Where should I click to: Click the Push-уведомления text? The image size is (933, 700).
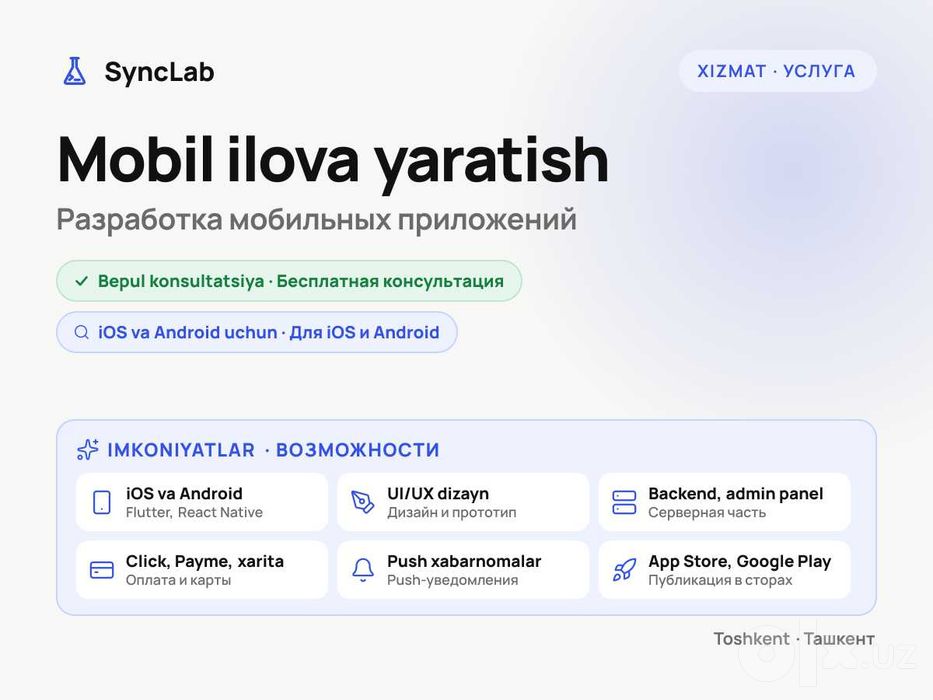click(452, 580)
